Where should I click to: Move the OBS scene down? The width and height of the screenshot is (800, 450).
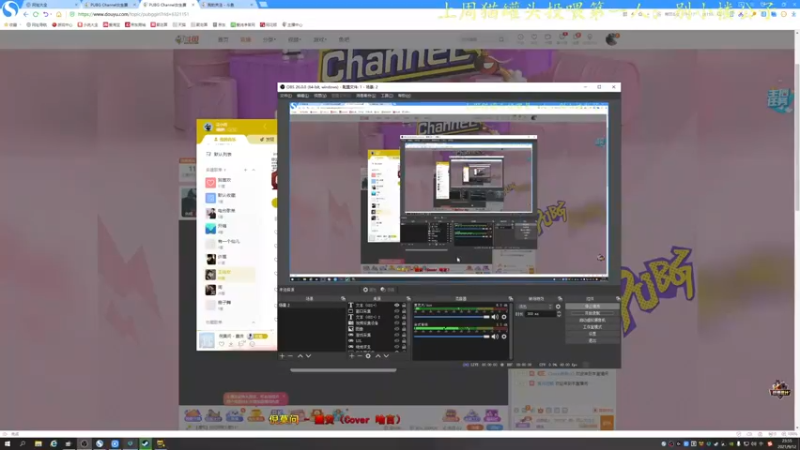click(x=309, y=356)
